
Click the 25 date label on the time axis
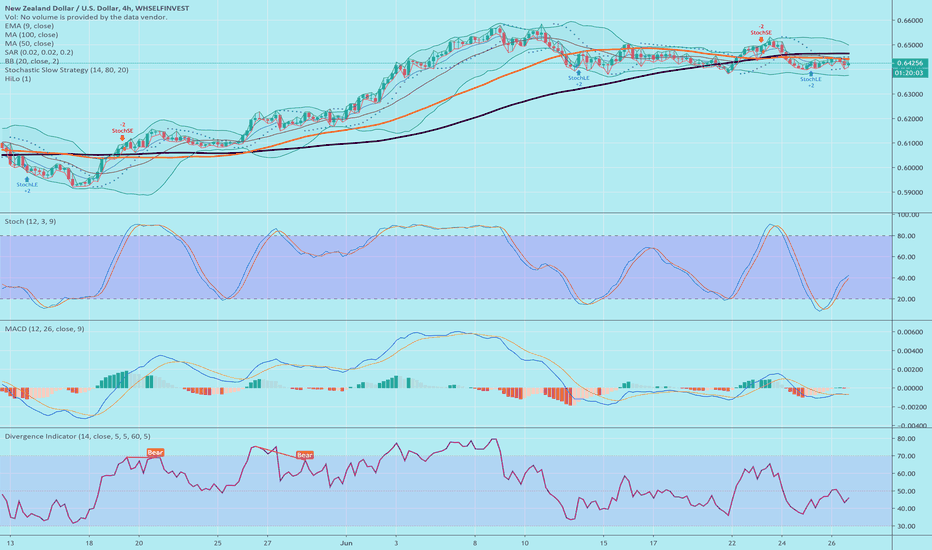coord(218,543)
